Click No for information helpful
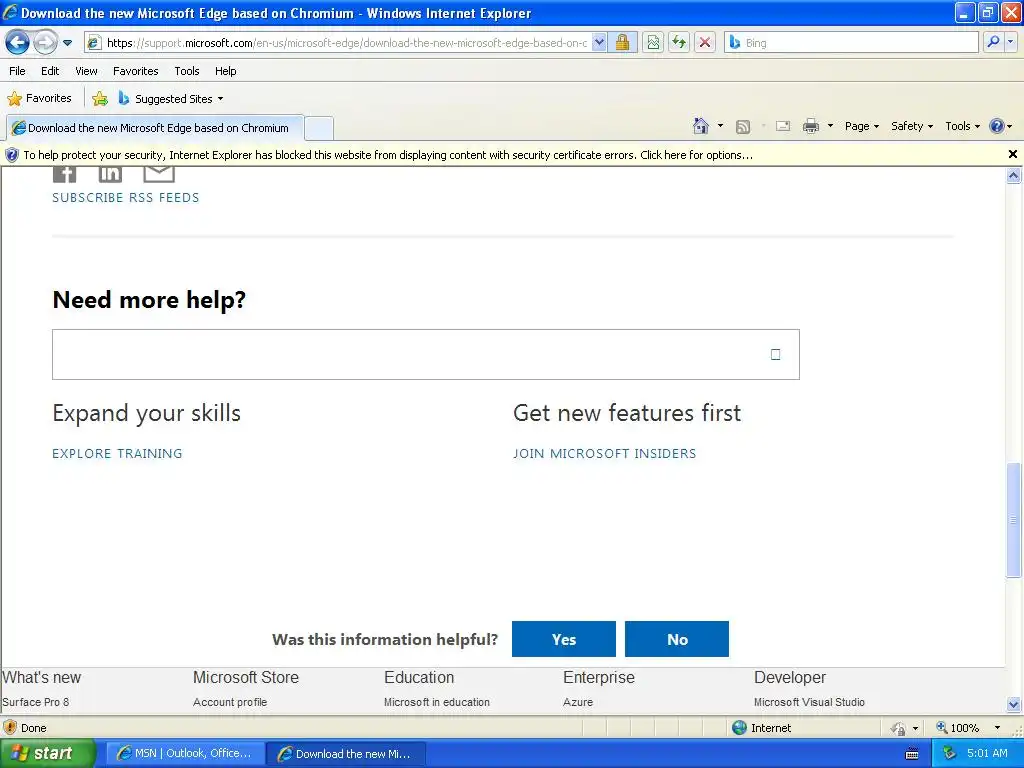The width and height of the screenshot is (1024, 768). pyautogui.click(x=677, y=639)
